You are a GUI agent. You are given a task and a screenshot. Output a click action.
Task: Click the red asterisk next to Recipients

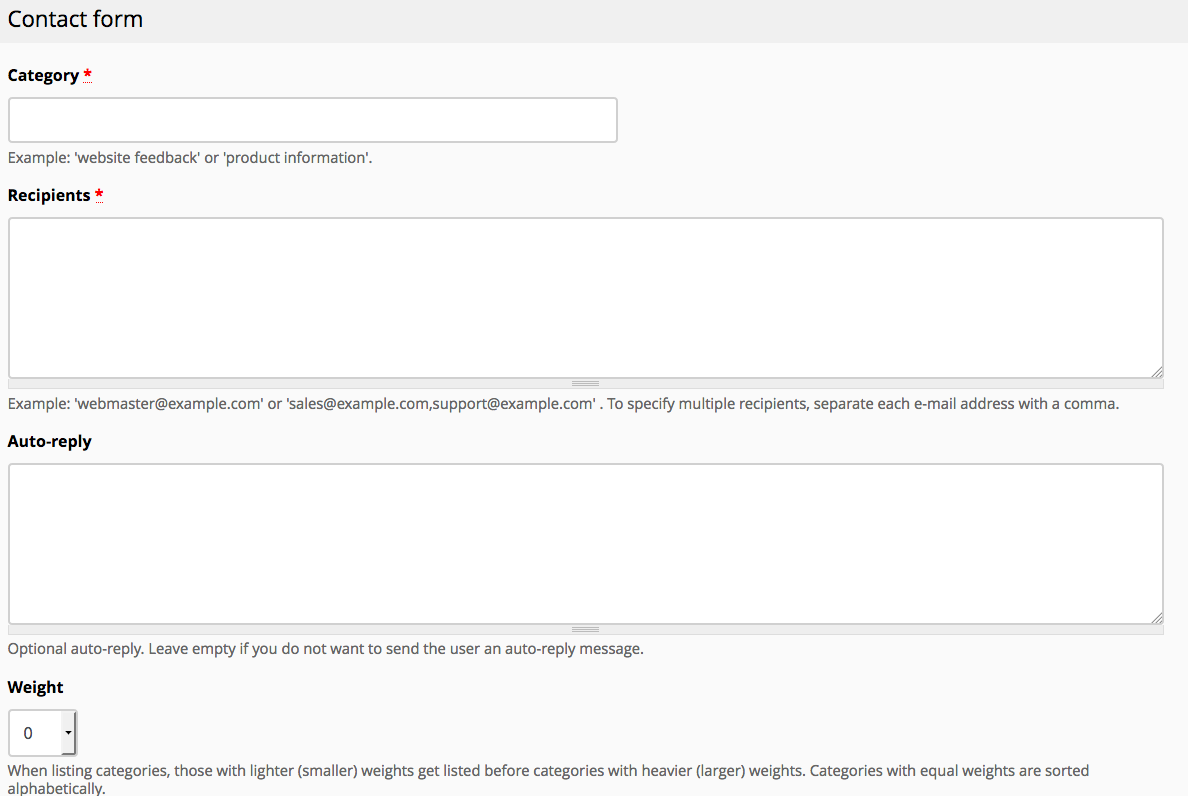pyautogui.click(x=99, y=195)
